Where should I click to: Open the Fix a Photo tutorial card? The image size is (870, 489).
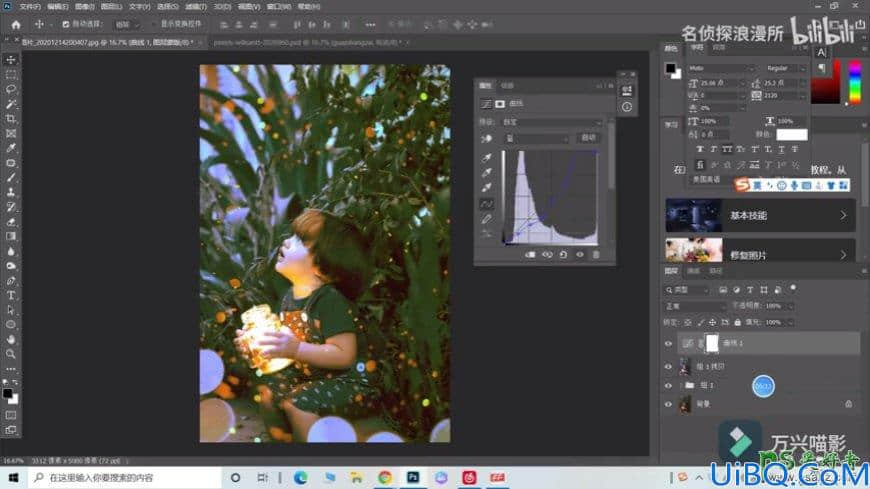761,251
